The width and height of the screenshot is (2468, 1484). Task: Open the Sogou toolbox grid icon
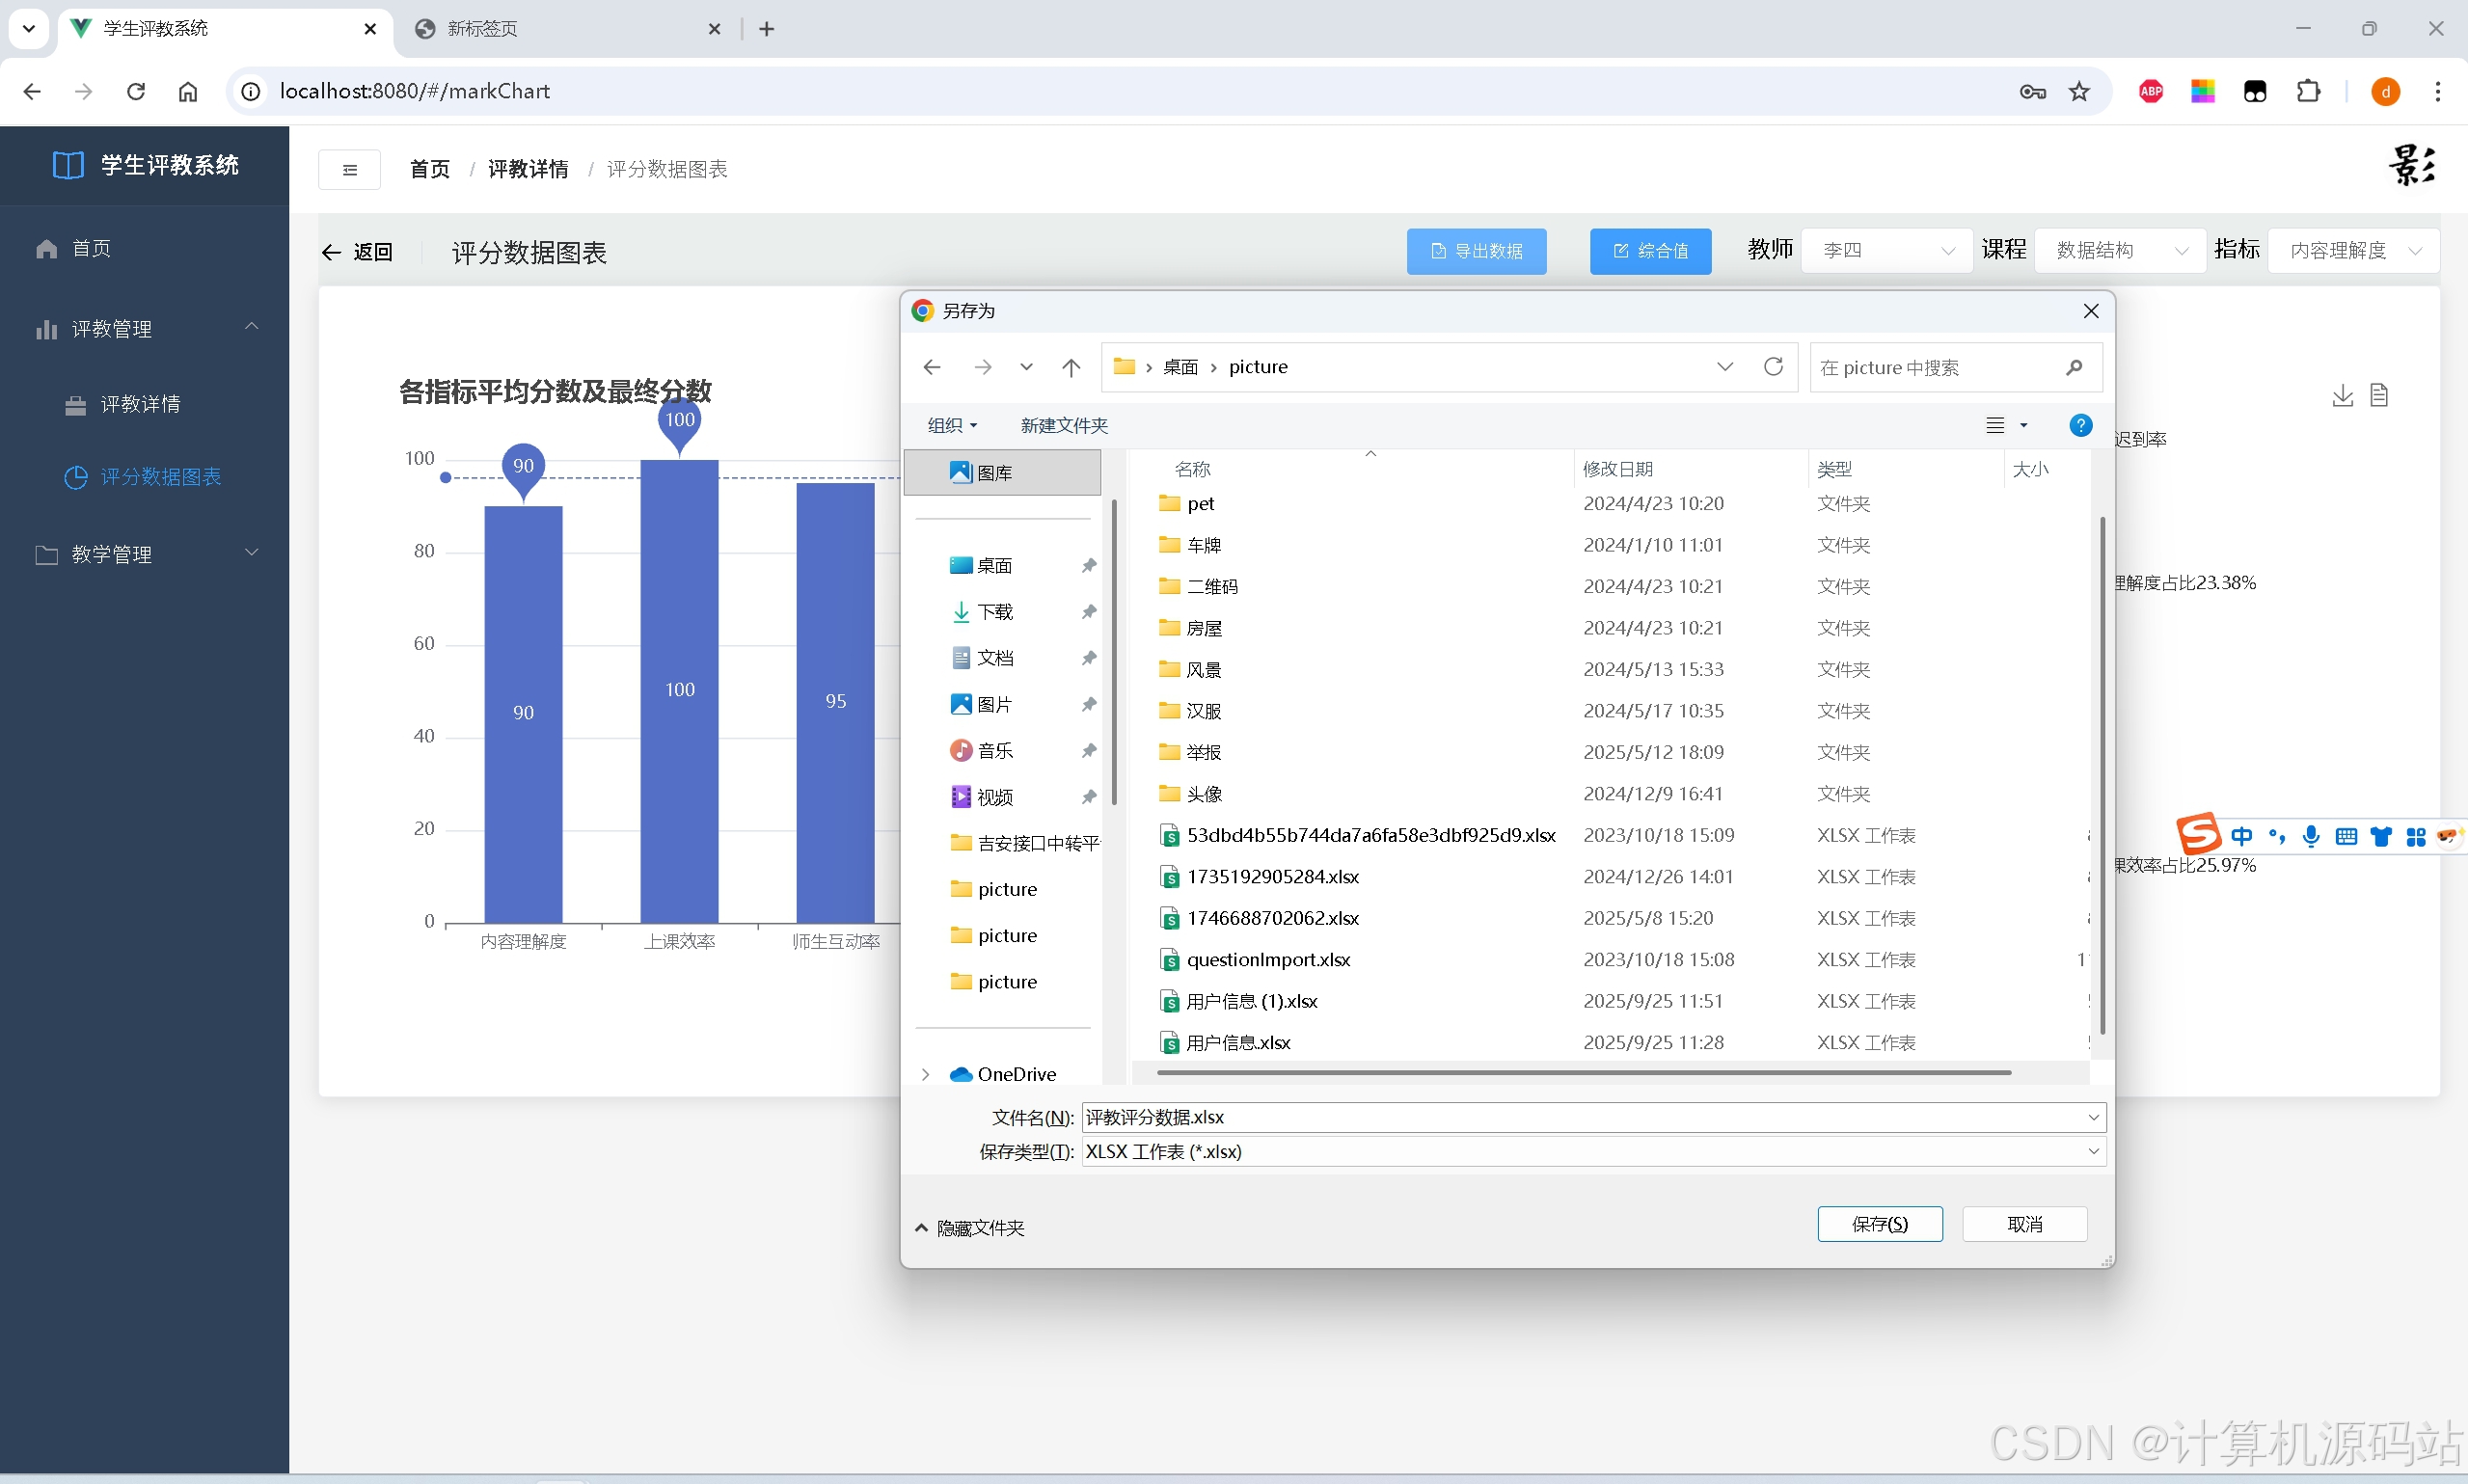click(x=2416, y=837)
